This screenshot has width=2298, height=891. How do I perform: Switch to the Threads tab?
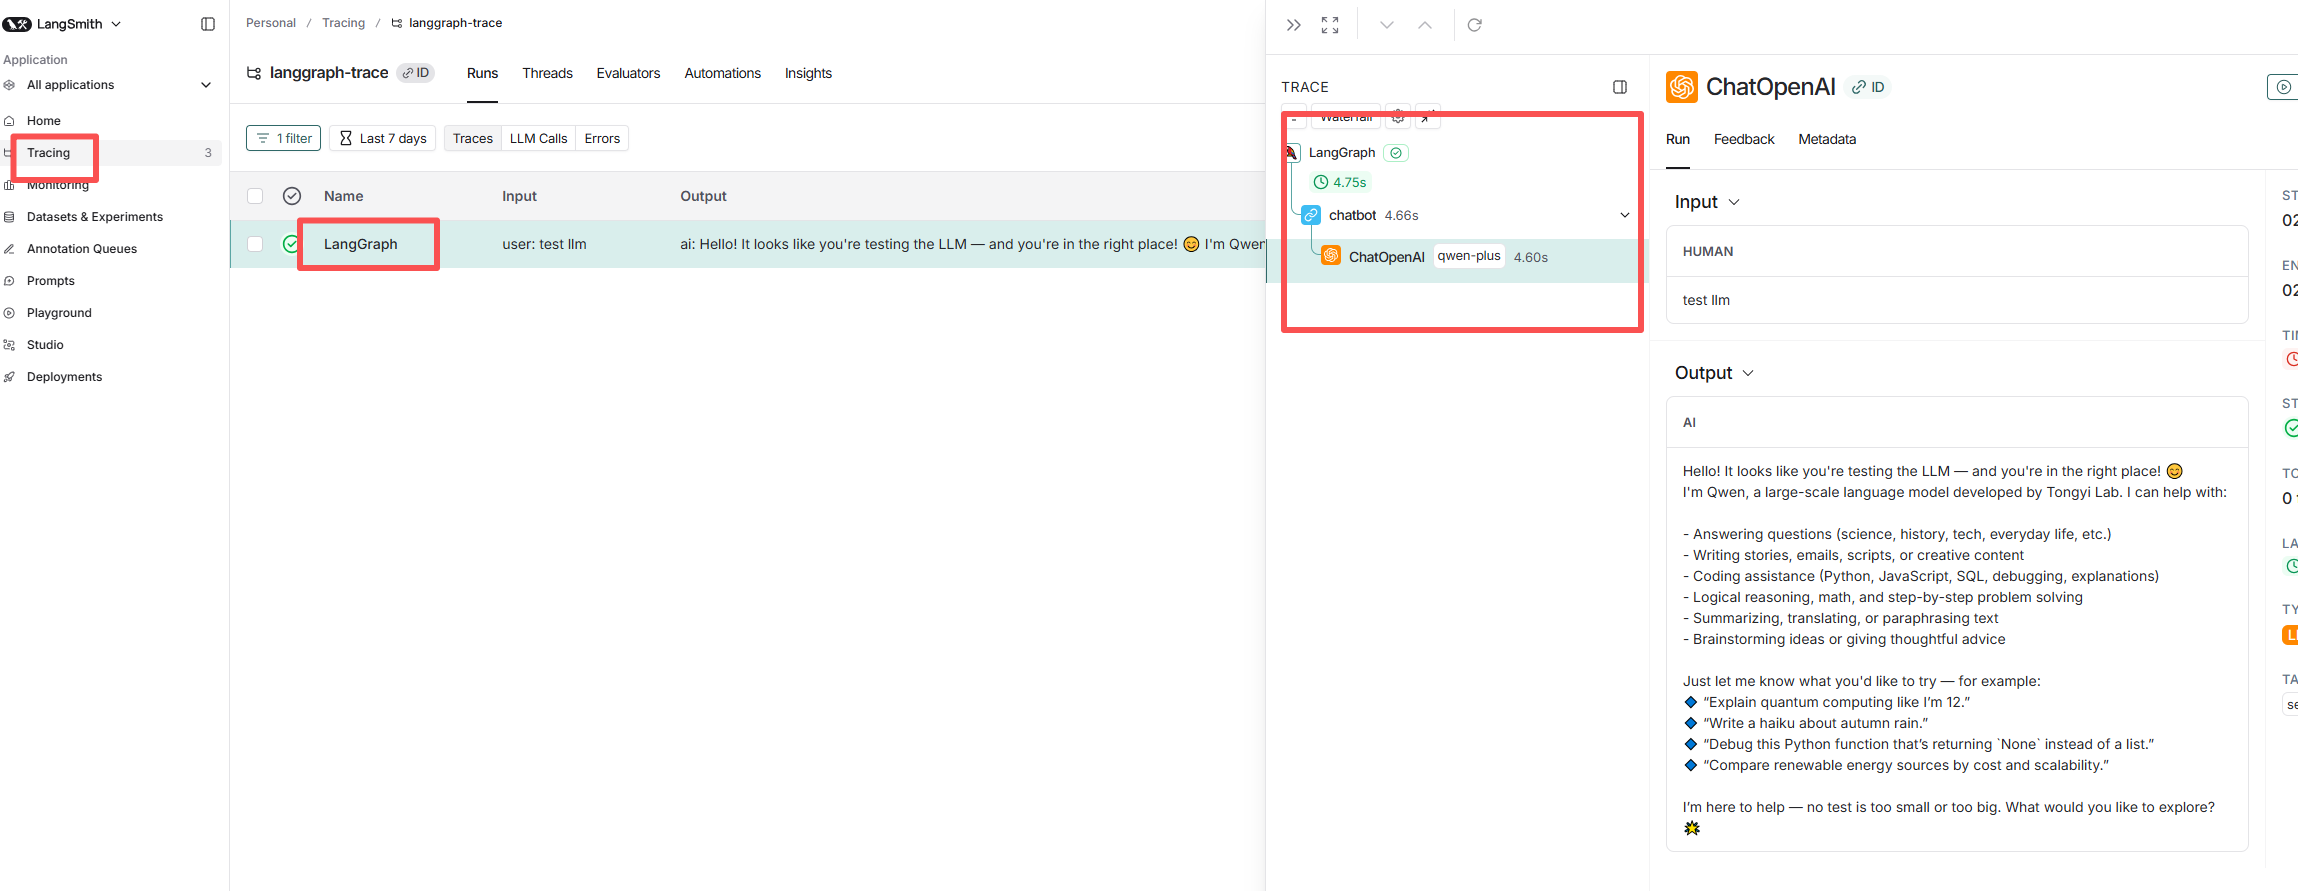point(547,73)
